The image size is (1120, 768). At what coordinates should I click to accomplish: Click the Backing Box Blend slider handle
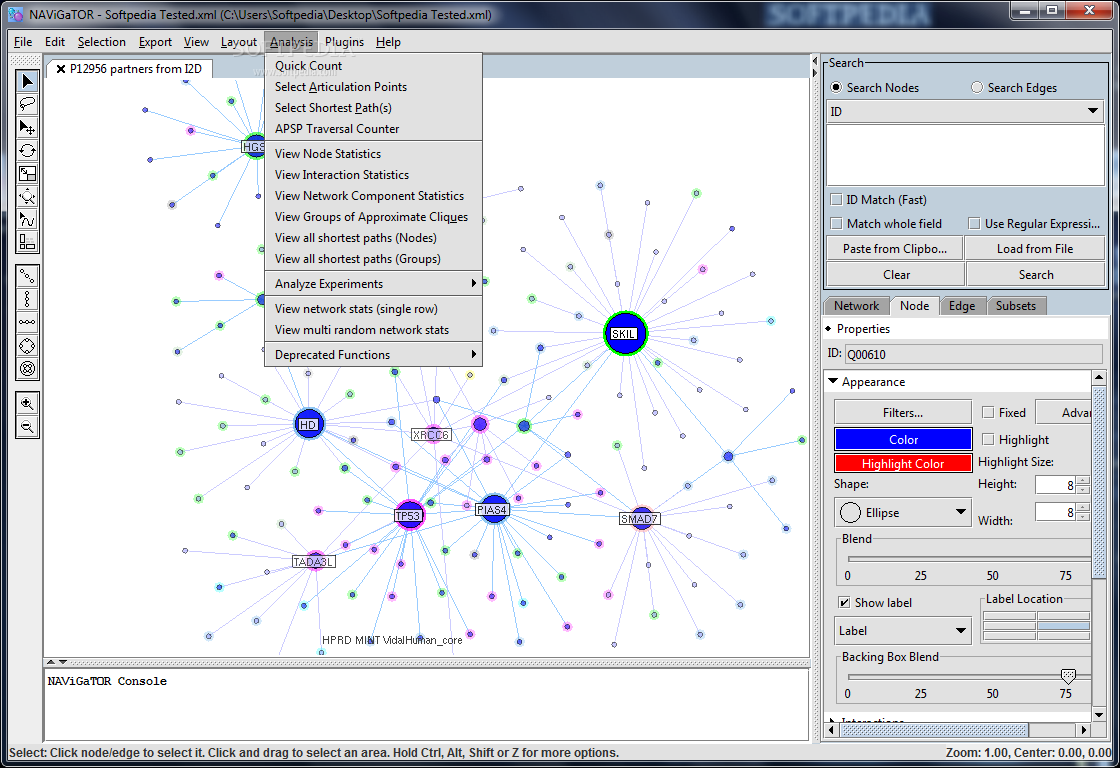(x=1068, y=676)
